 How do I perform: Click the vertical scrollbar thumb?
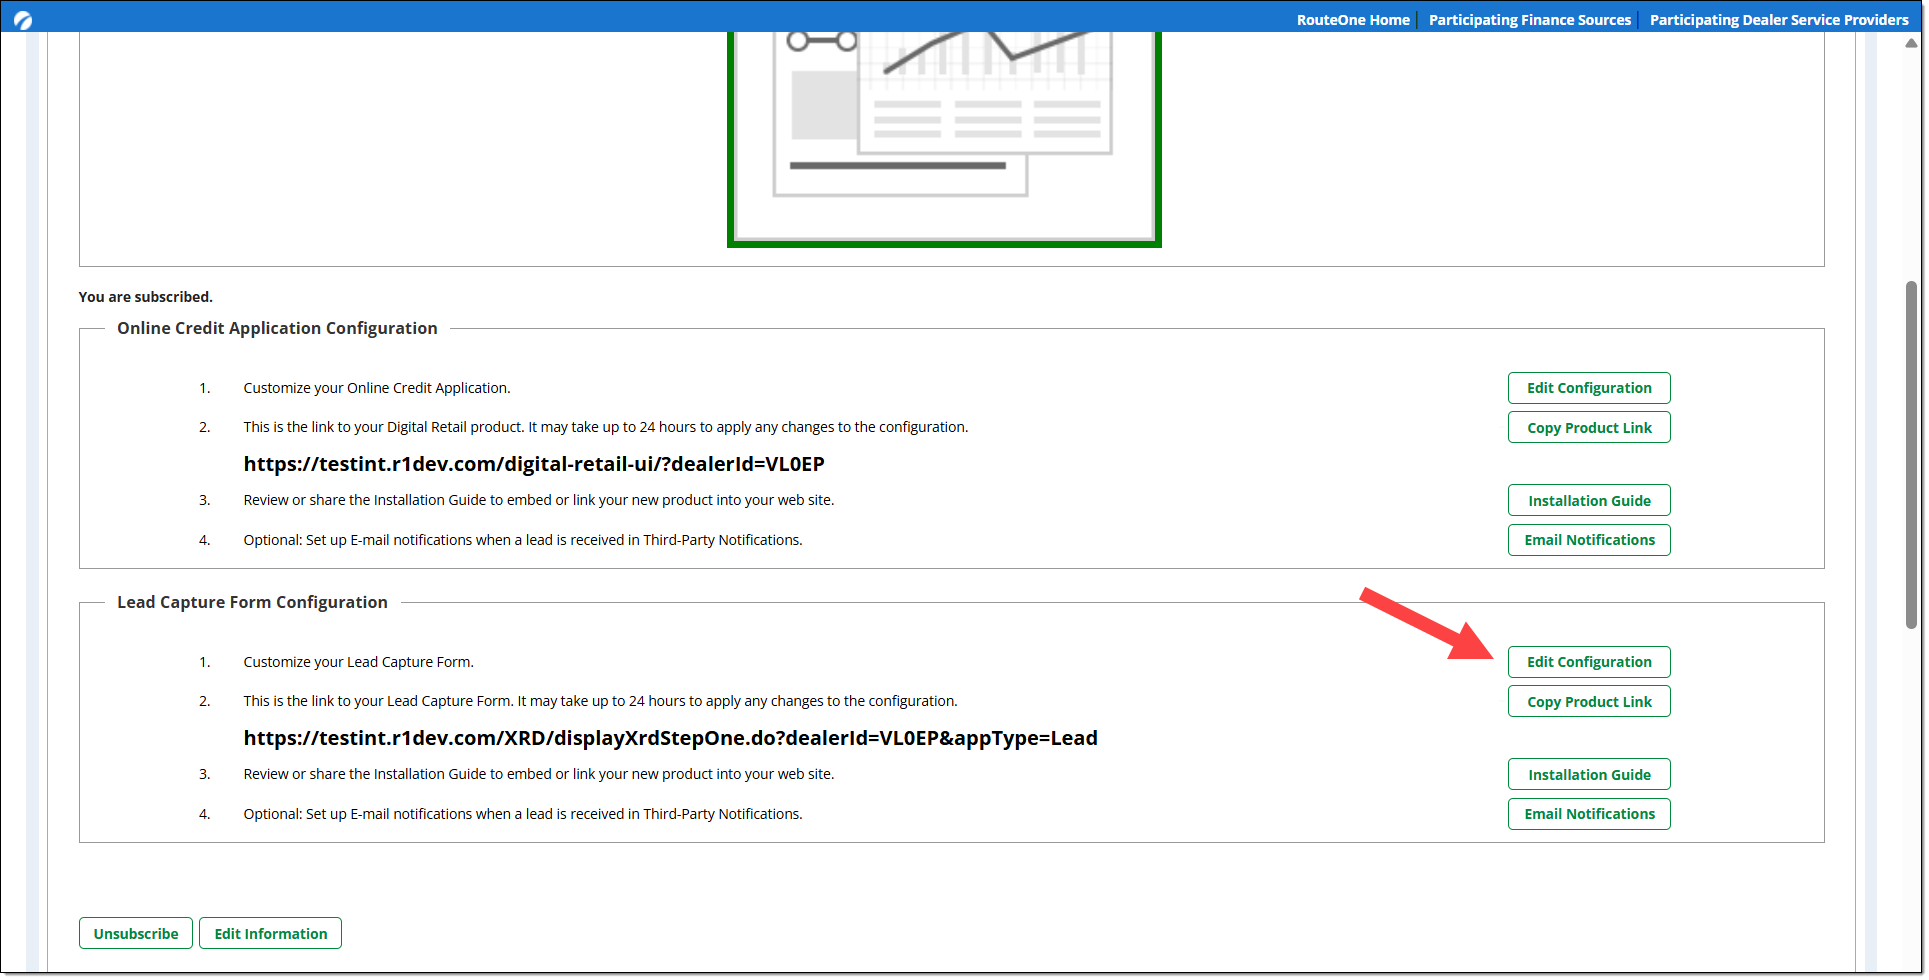click(x=1911, y=455)
